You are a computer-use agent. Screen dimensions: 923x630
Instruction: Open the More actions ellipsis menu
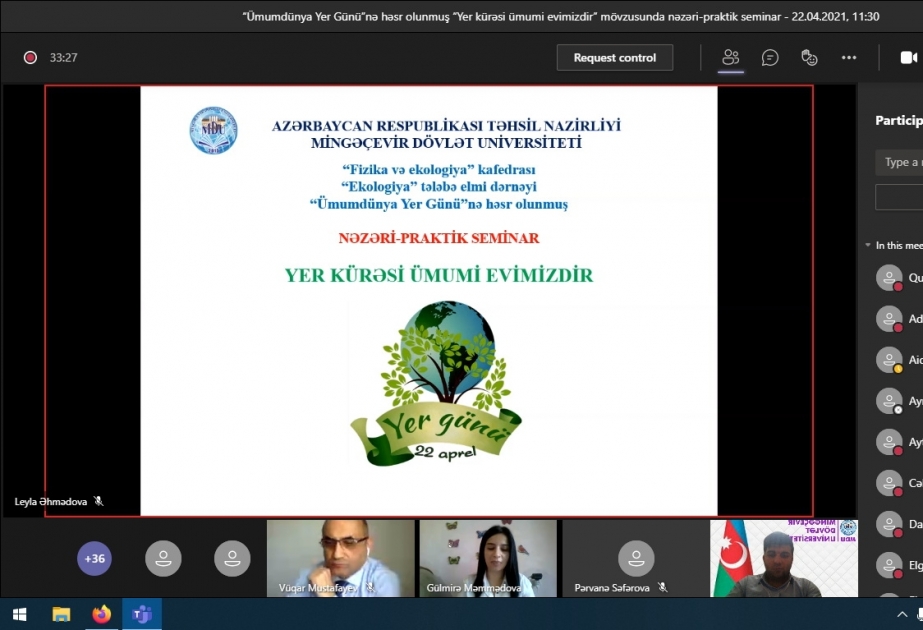click(x=849, y=58)
